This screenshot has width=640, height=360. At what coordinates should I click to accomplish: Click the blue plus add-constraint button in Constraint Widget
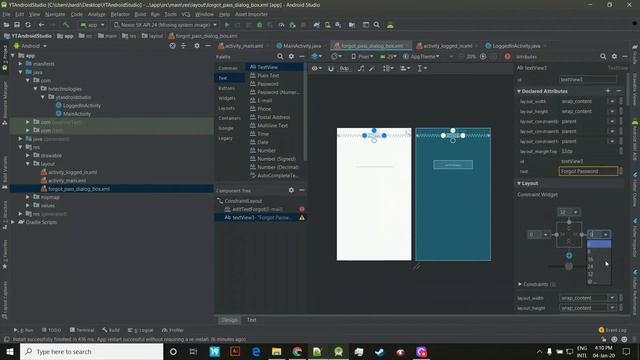coord(569,256)
